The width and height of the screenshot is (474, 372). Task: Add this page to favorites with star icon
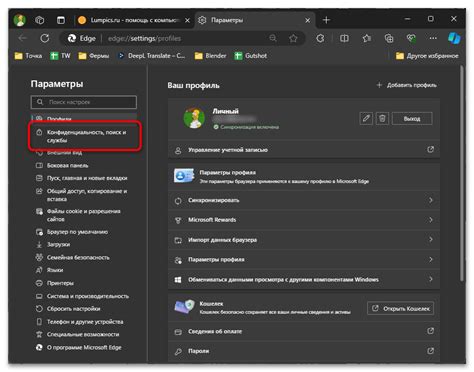click(x=293, y=39)
